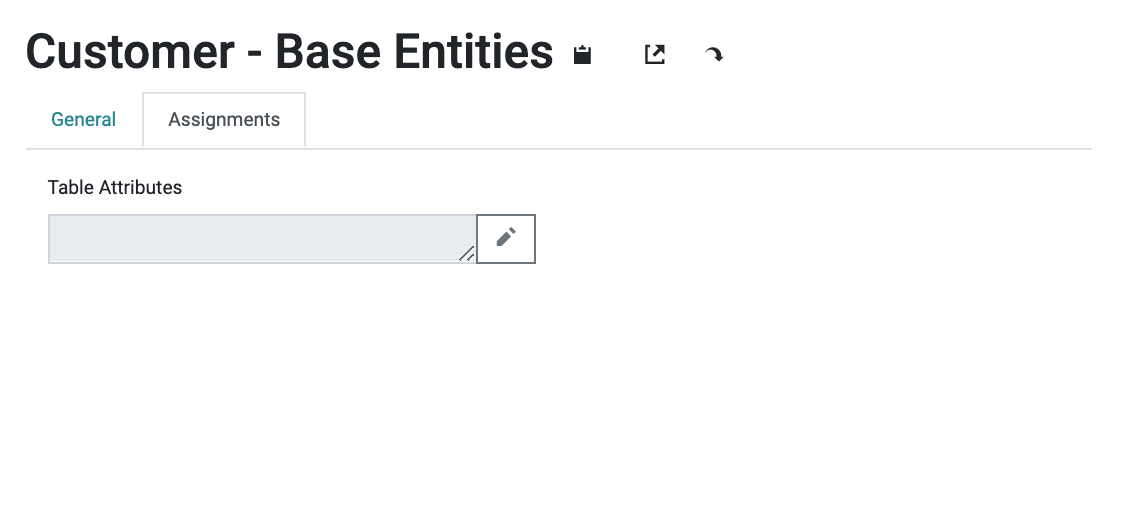The image size is (1122, 508).
Task: Click the textarea resize grip handle
Action: 467,253
